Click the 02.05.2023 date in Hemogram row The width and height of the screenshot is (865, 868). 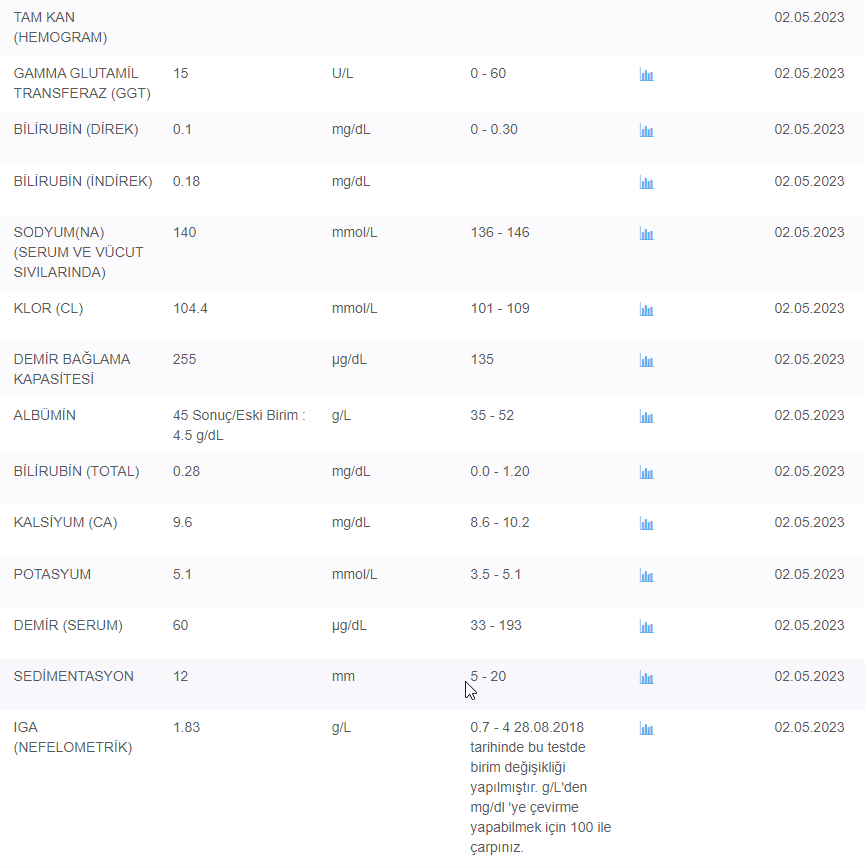809,17
